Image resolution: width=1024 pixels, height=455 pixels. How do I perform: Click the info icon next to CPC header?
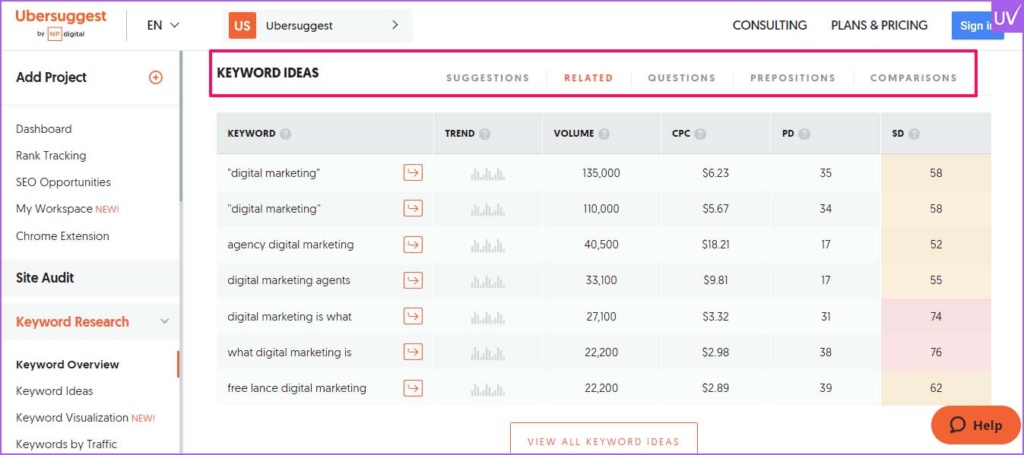click(700, 134)
